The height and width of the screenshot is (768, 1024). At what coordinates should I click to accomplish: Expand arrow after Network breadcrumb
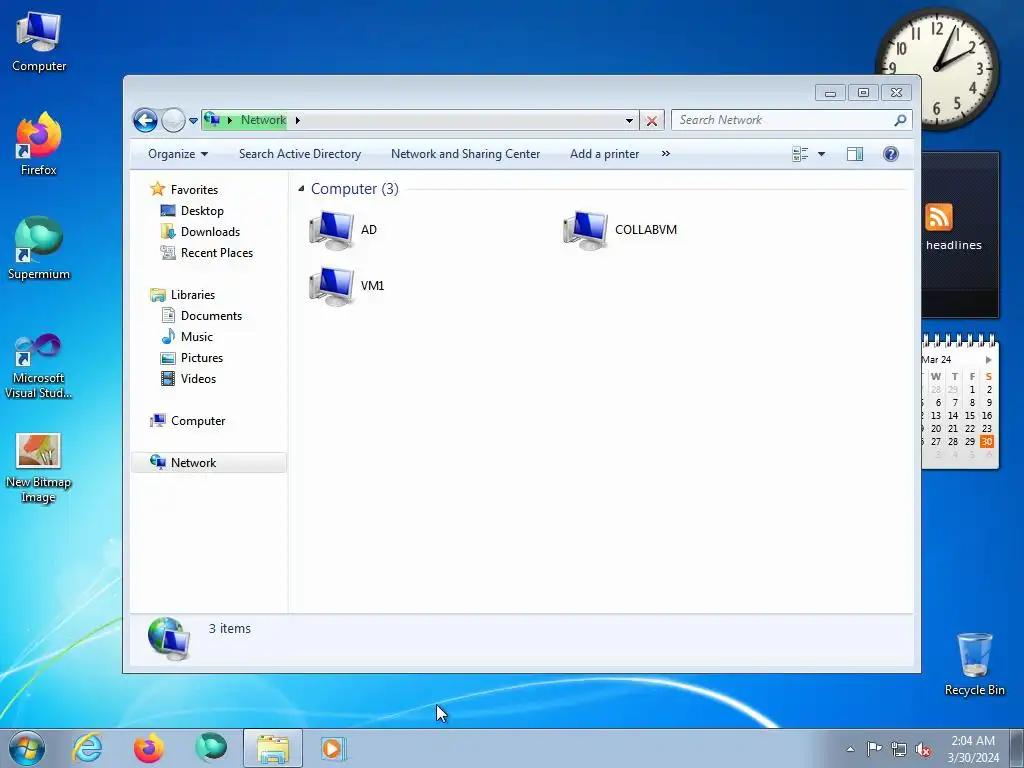point(298,120)
